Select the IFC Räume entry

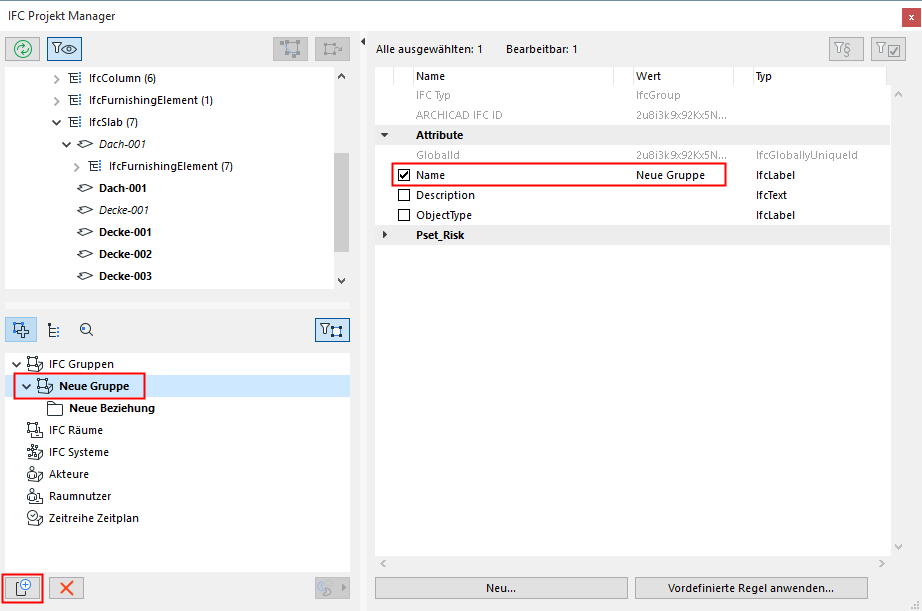76,430
